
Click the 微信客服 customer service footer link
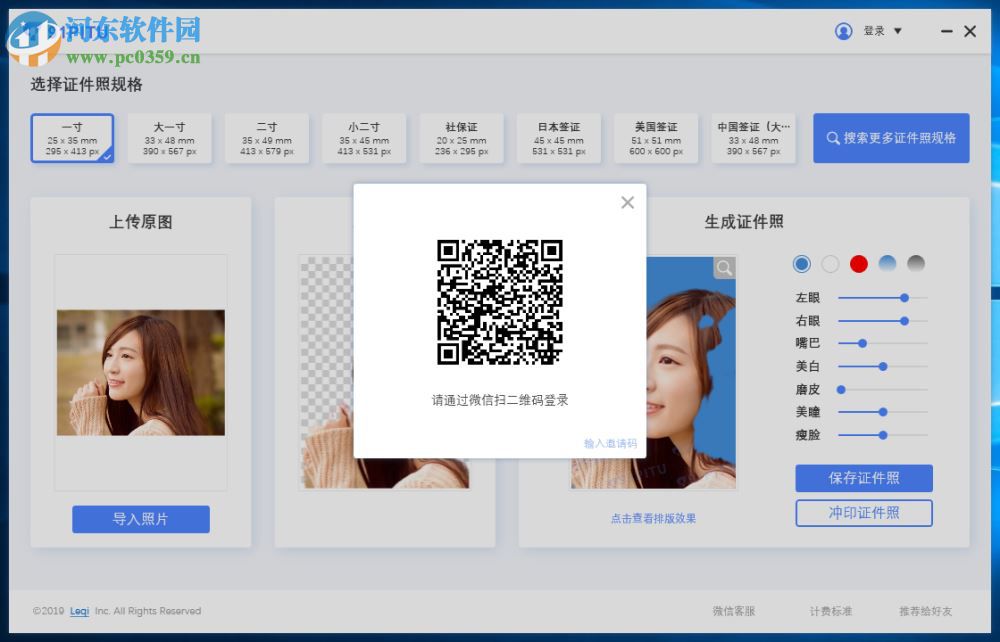tap(734, 611)
